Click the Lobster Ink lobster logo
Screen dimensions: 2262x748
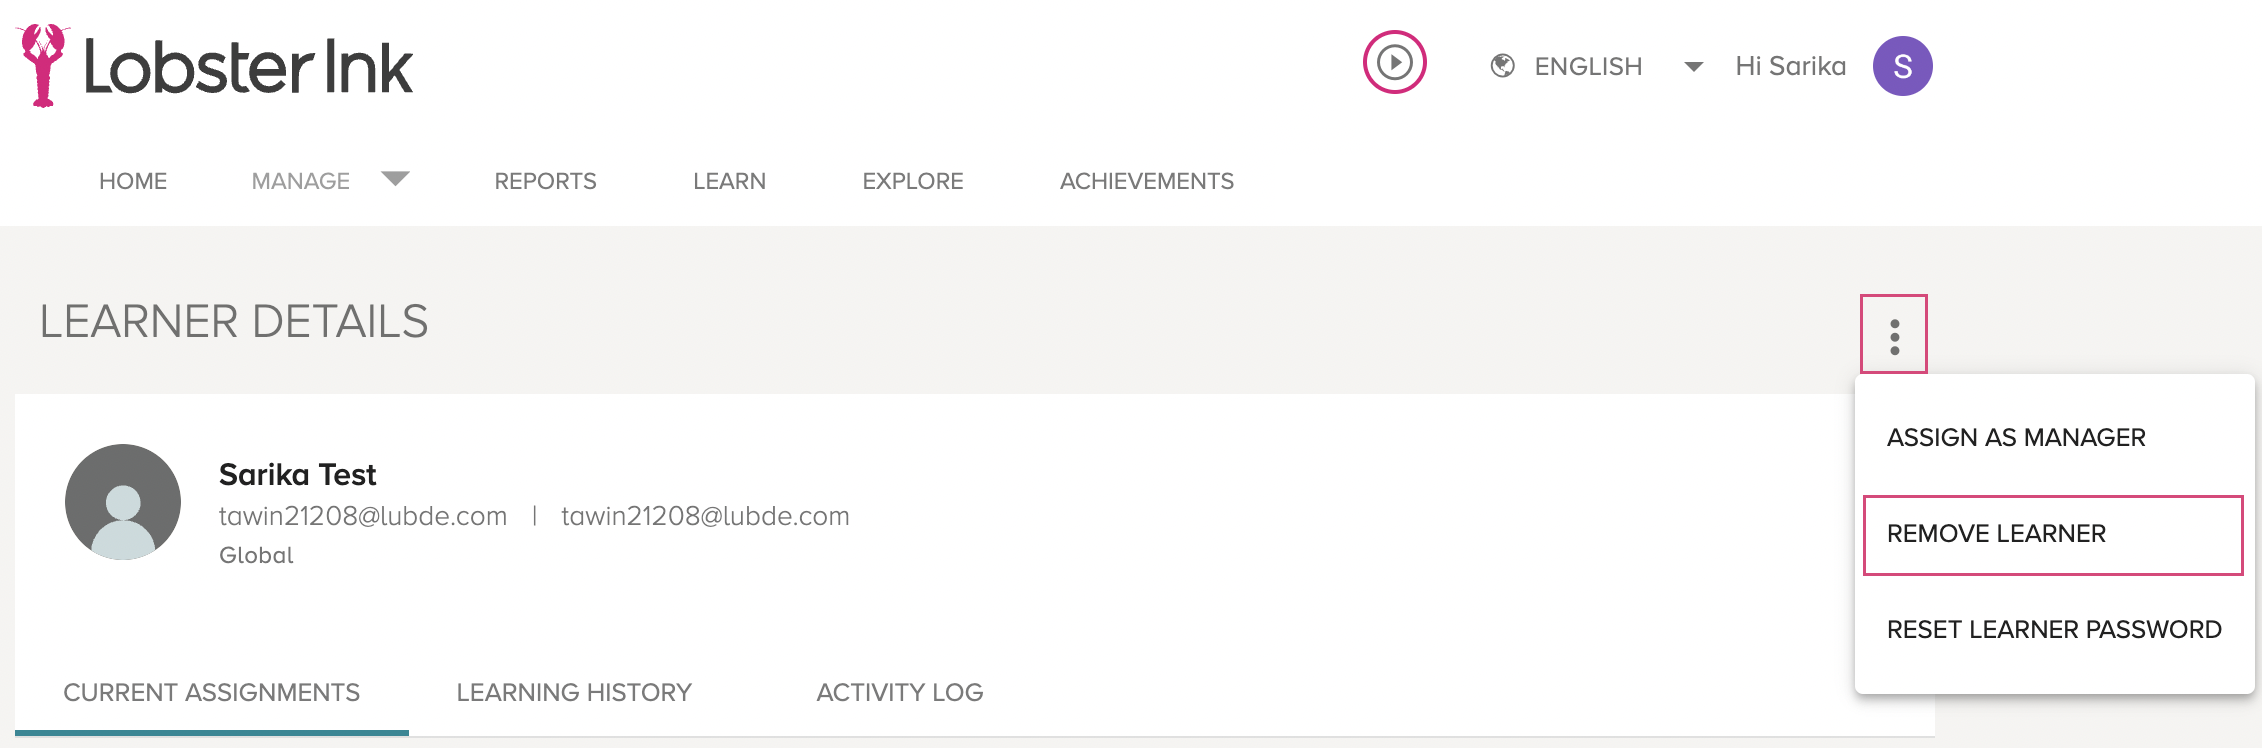click(43, 65)
